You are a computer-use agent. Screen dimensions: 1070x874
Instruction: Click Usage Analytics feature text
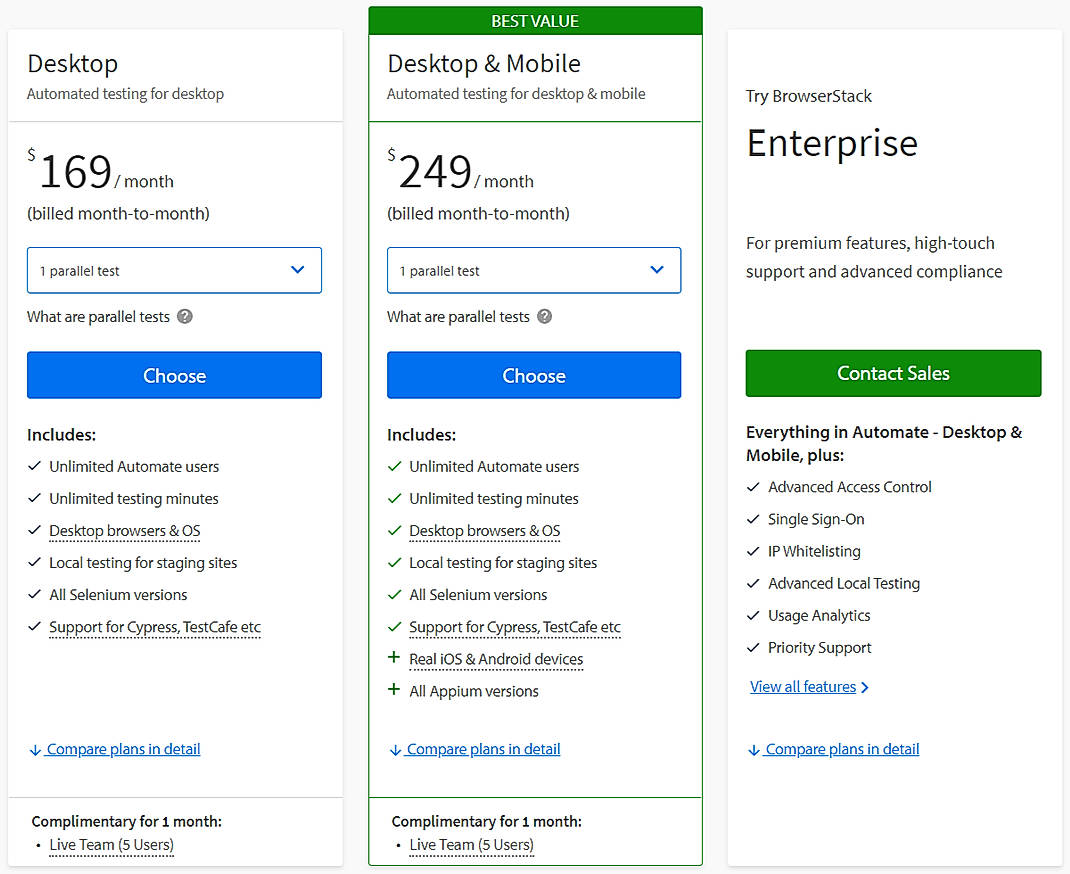click(819, 615)
